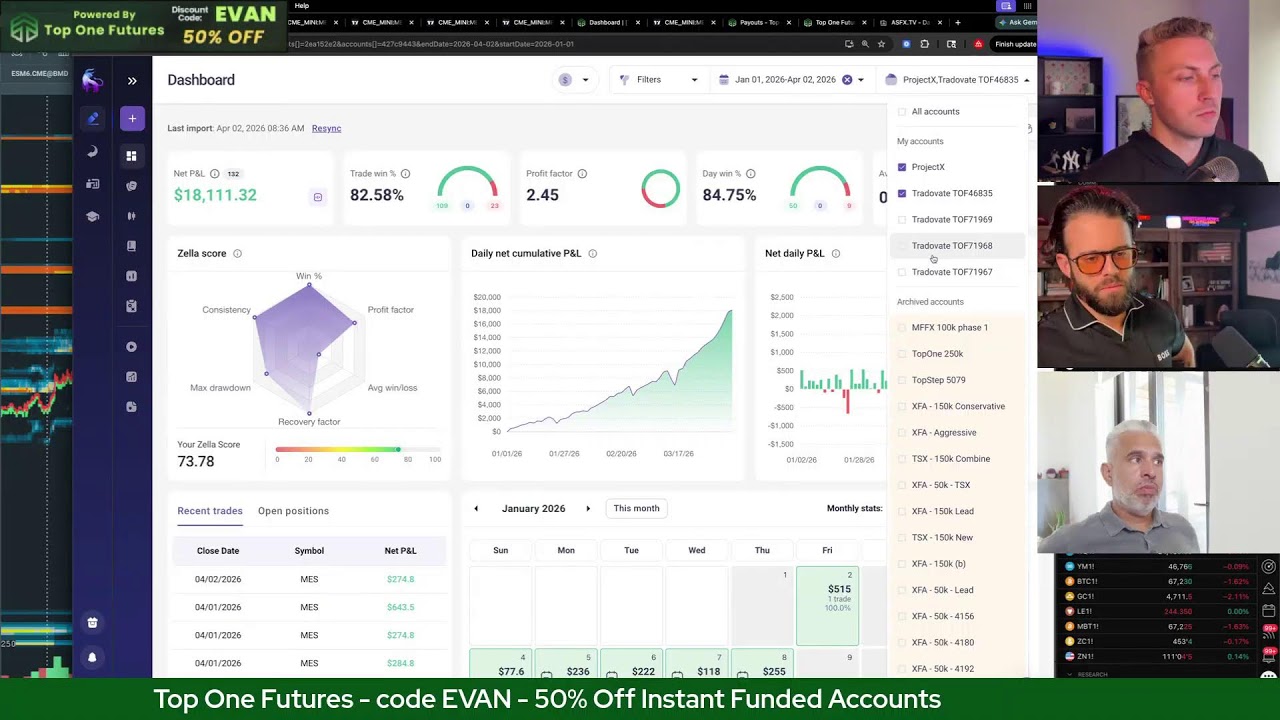Open the graduation cap learning icon

[93, 216]
